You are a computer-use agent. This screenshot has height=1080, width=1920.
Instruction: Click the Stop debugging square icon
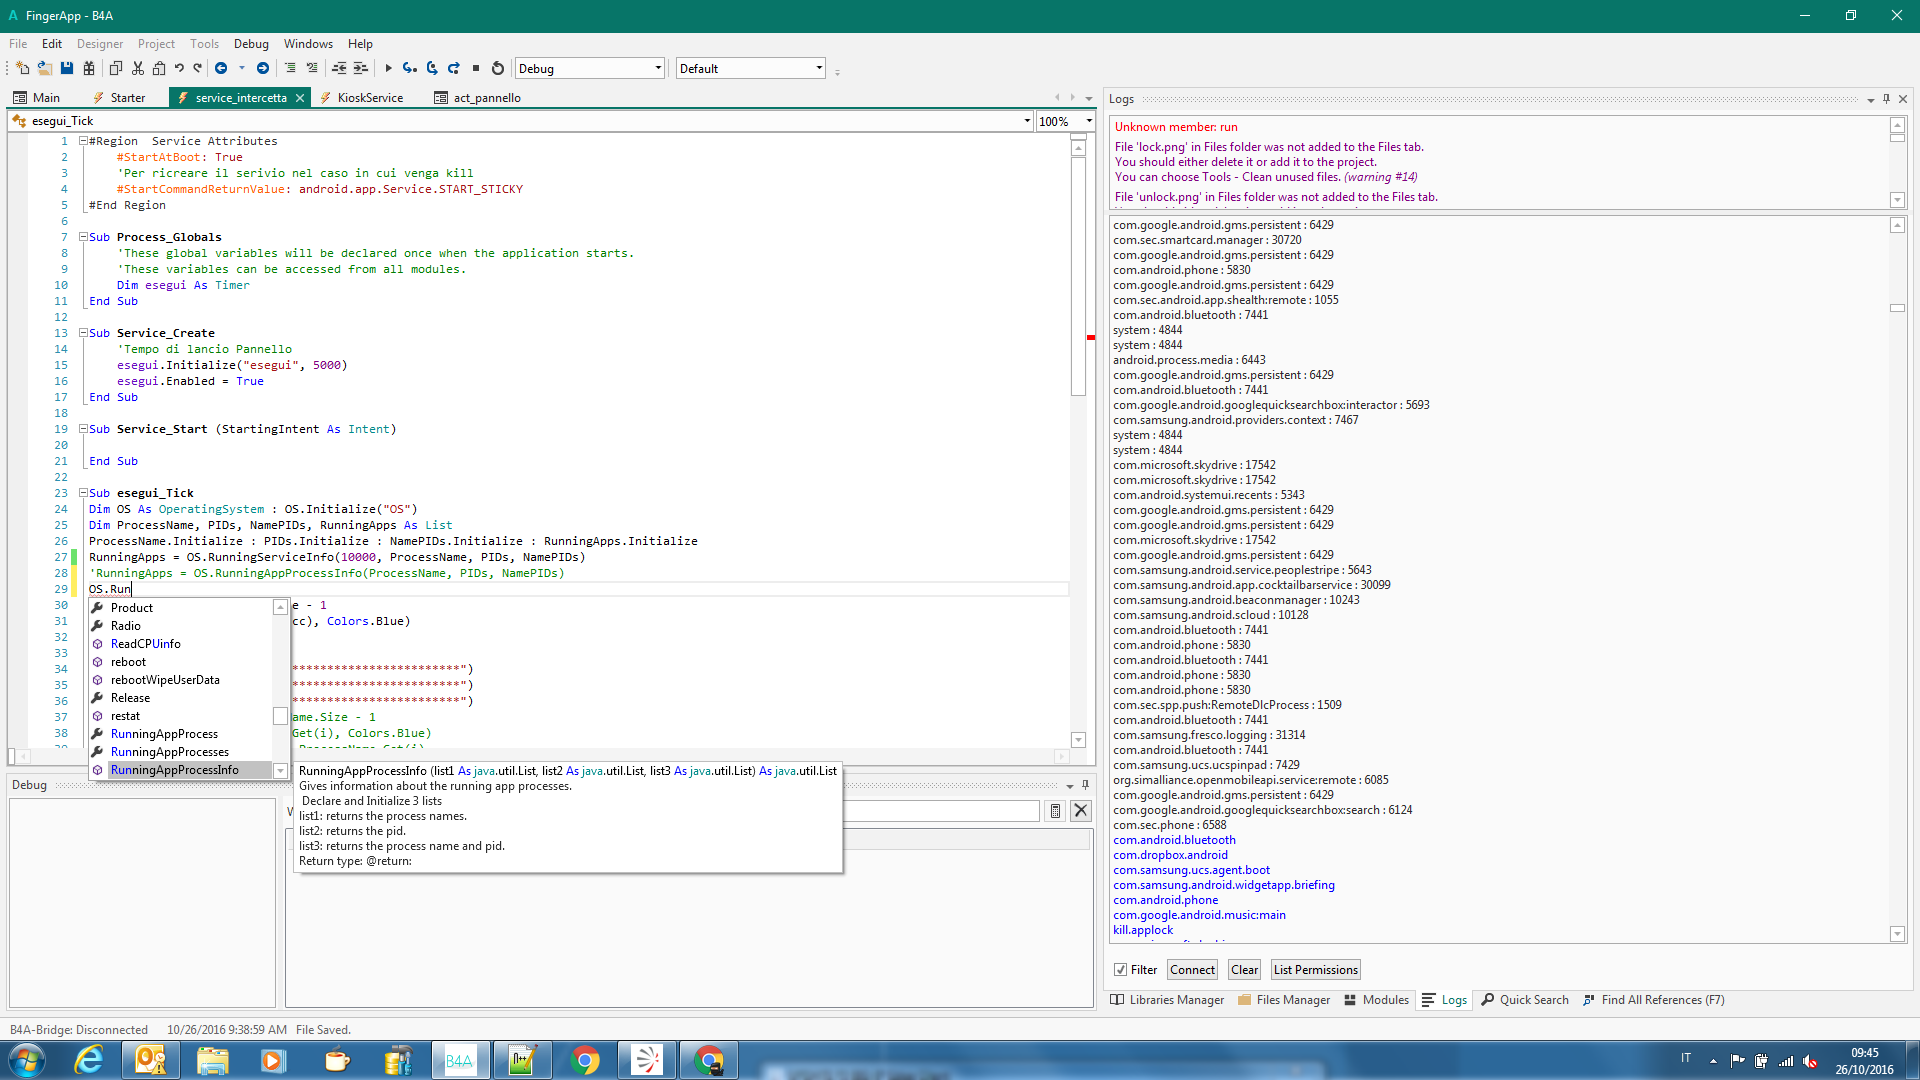[x=476, y=68]
